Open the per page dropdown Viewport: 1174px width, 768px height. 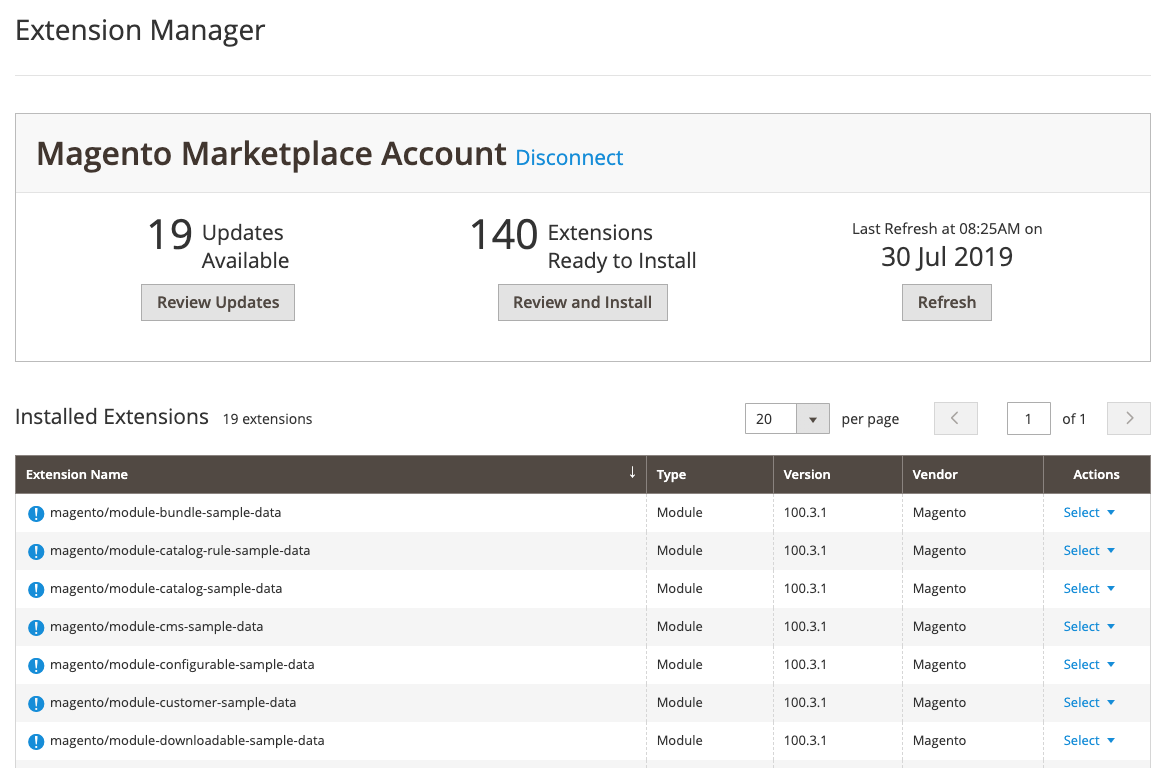pyautogui.click(x=815, y=418)
